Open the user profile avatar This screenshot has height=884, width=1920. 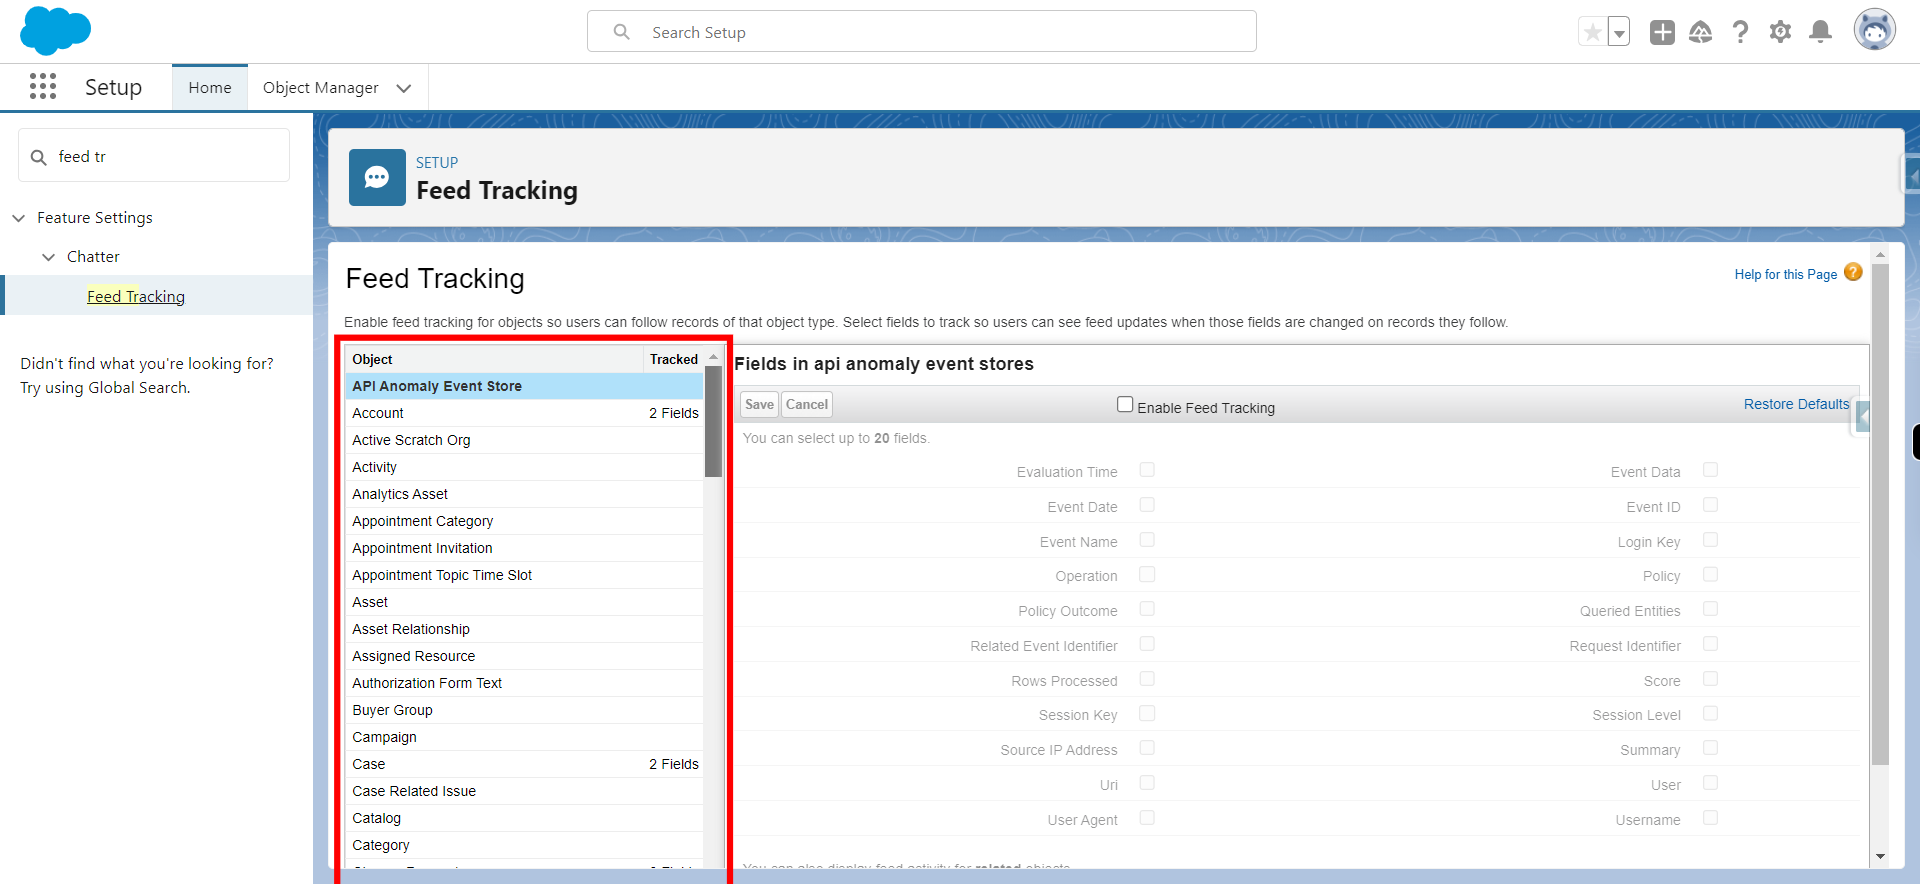pos(1875,30)
